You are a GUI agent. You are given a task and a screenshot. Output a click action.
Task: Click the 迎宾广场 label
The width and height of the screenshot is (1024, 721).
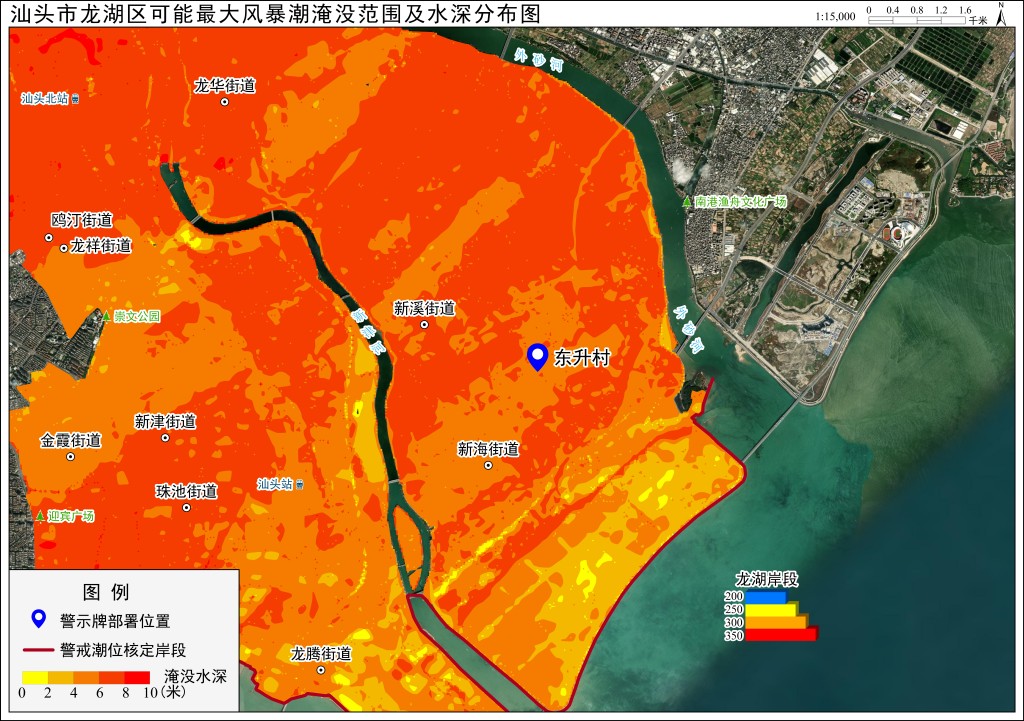[71, 516]
